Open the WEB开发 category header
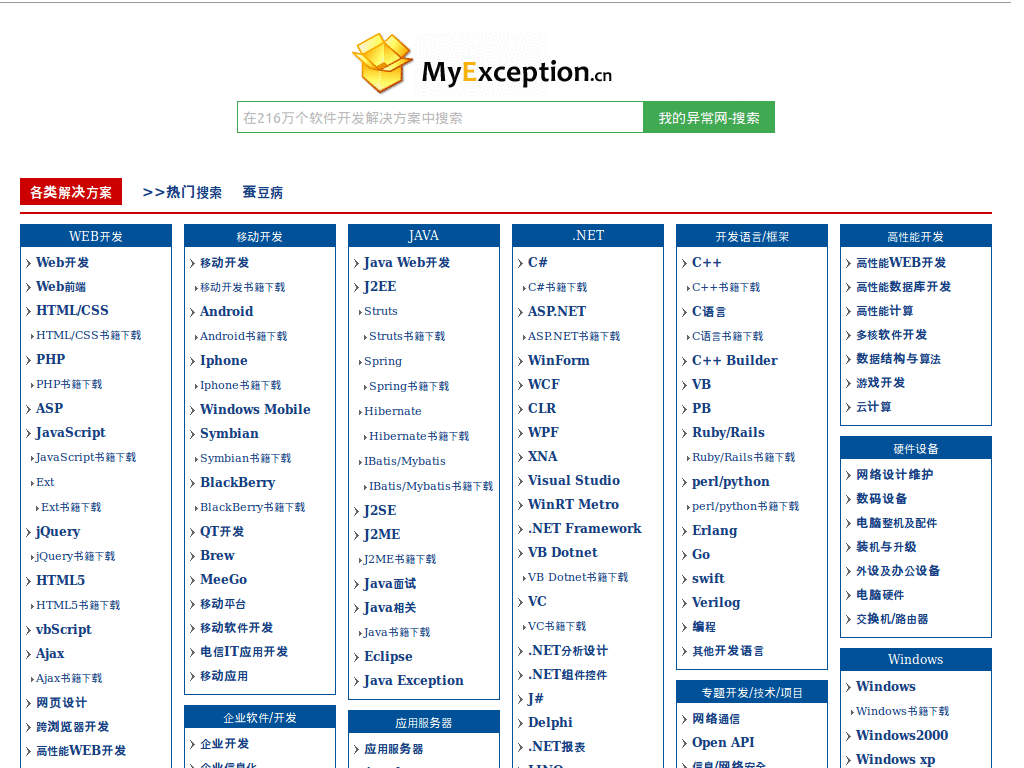This screenshot has width=1024, height=768. tap(96, 236)
